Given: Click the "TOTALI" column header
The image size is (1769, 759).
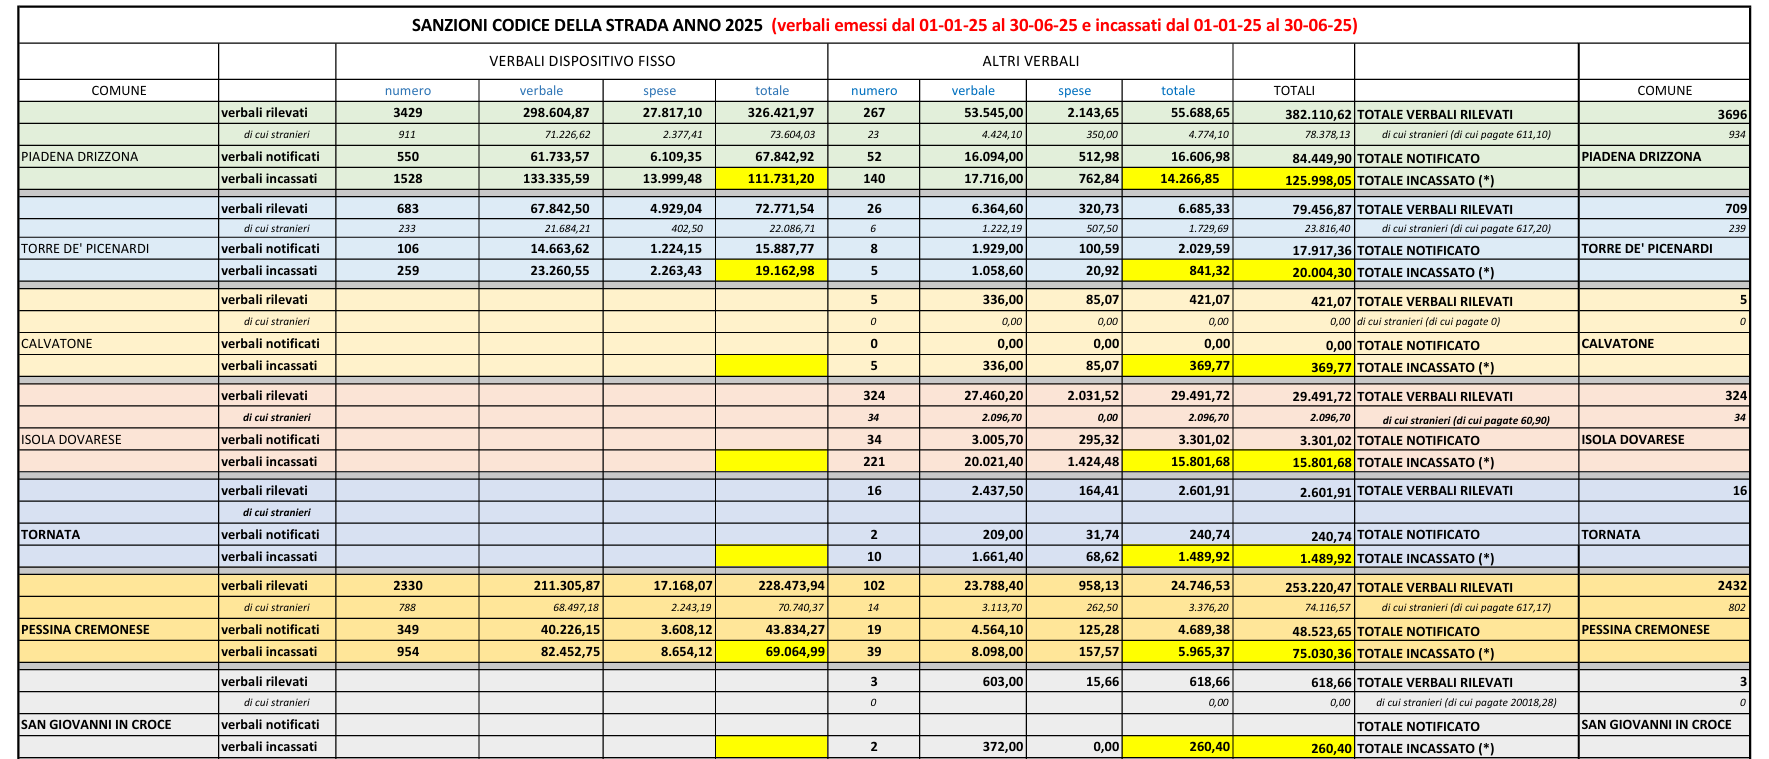Looking at the screenshot, I should coord(1293,90).
